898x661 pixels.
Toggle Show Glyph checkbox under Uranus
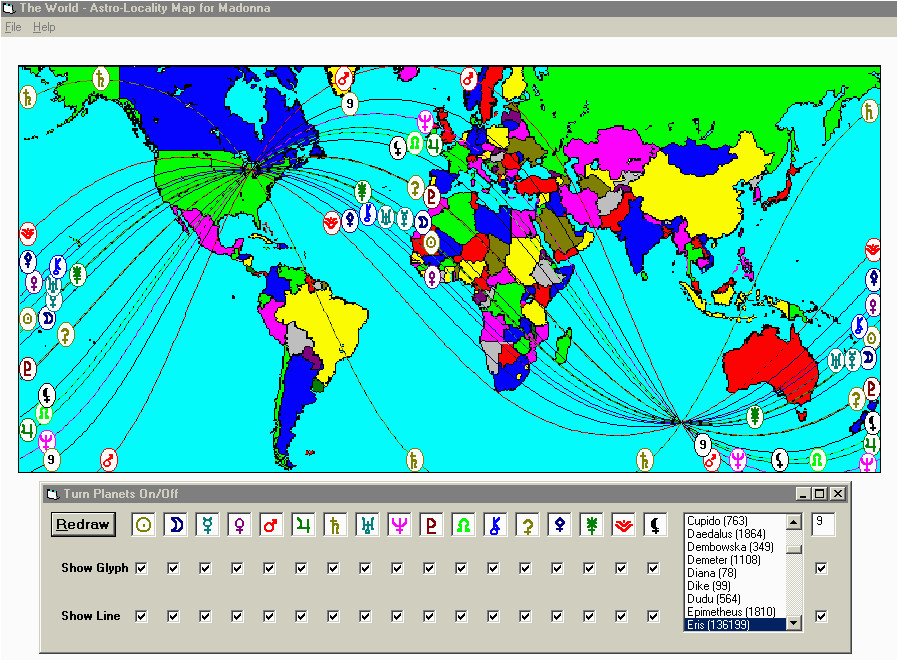[365, 568]
